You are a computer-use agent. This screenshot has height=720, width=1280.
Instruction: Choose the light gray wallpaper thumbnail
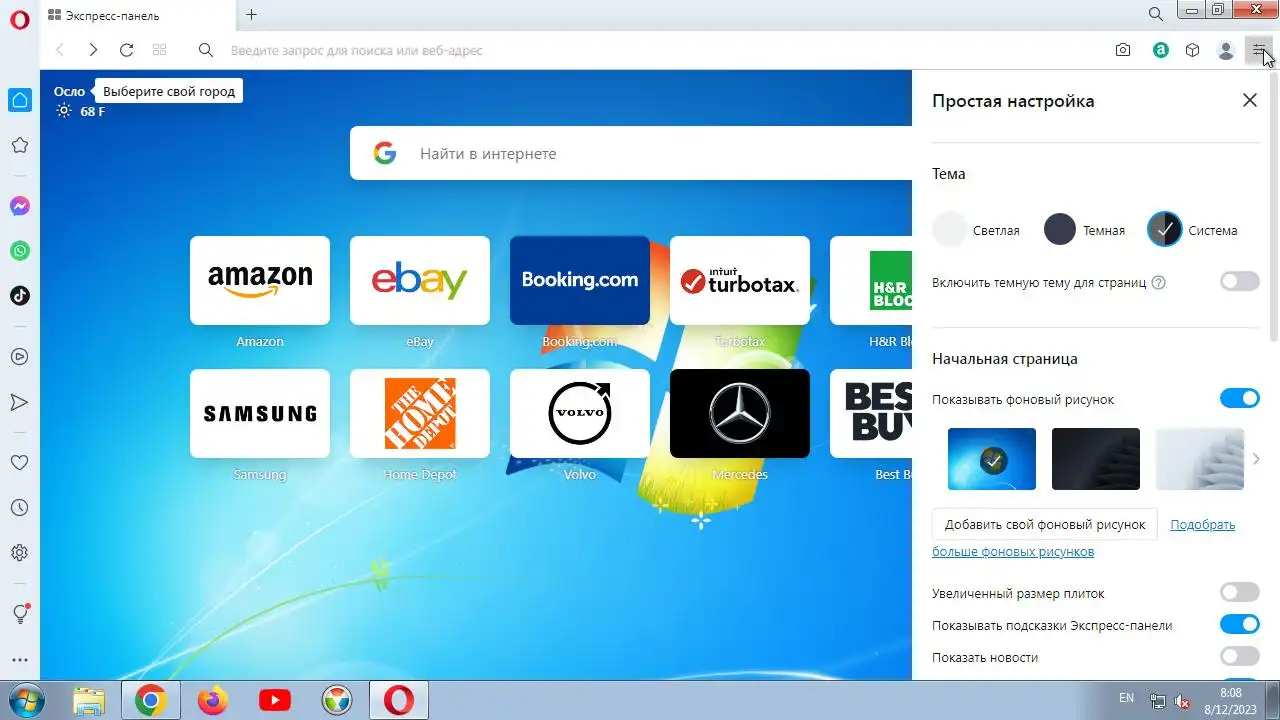click(x=1200, y=459)
